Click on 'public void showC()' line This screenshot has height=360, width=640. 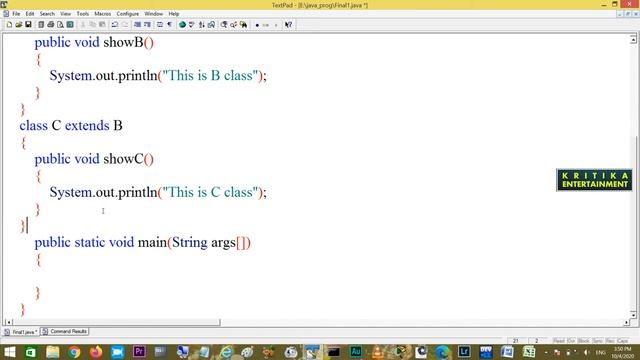click(94, 159)
